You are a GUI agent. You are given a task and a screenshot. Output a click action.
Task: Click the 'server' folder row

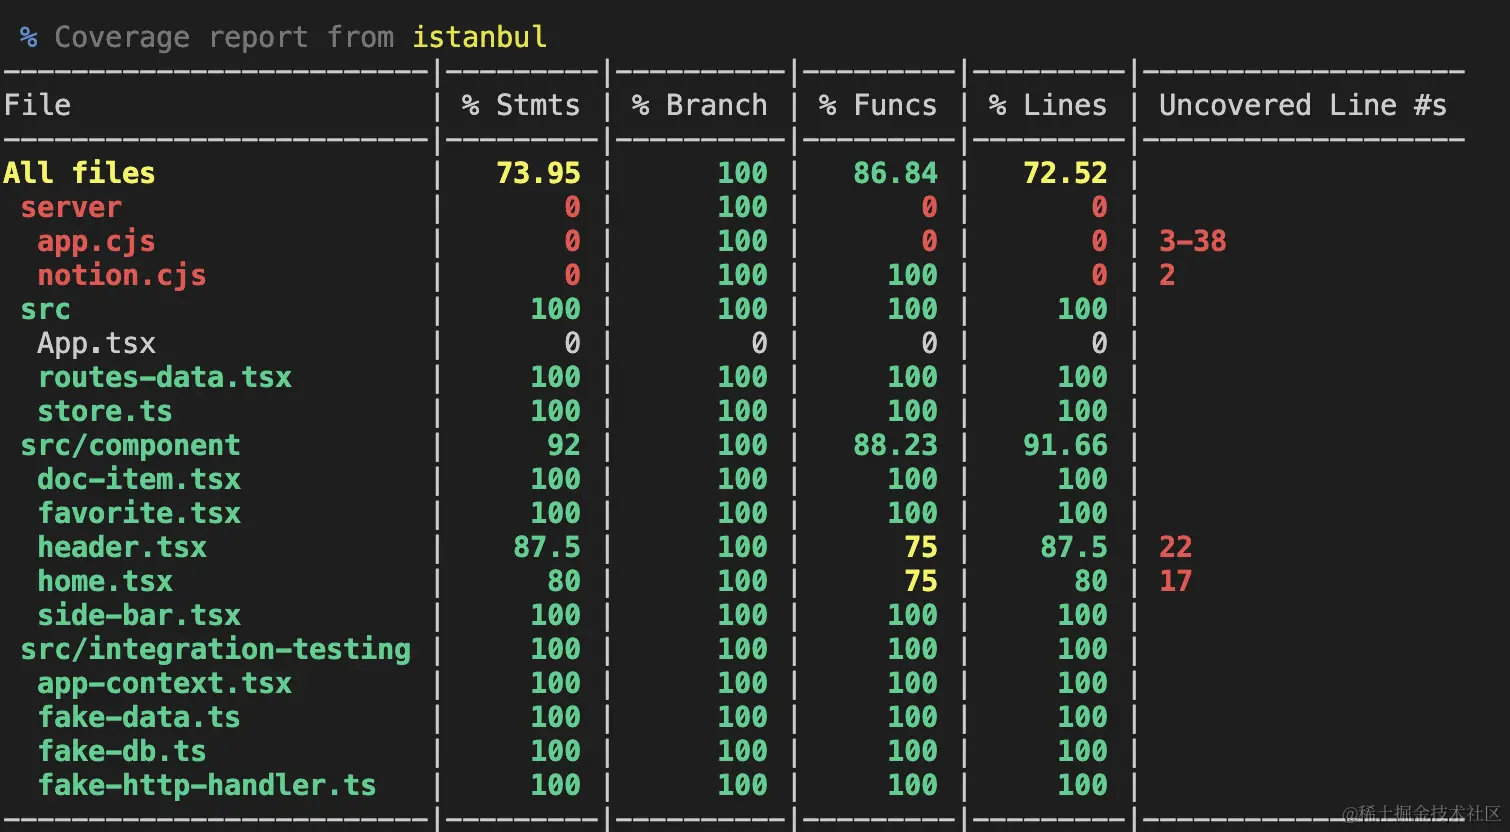[x=71, y=207]
